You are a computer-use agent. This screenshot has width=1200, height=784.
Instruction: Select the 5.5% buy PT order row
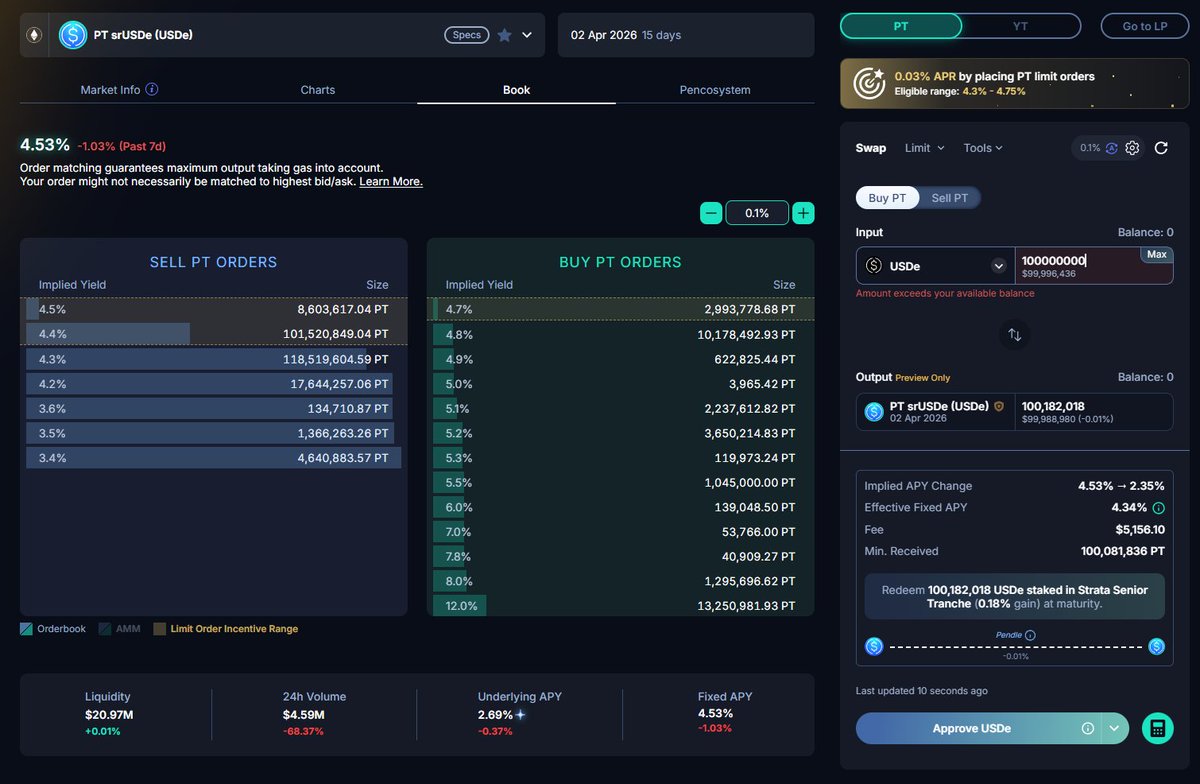coord(620,483)
